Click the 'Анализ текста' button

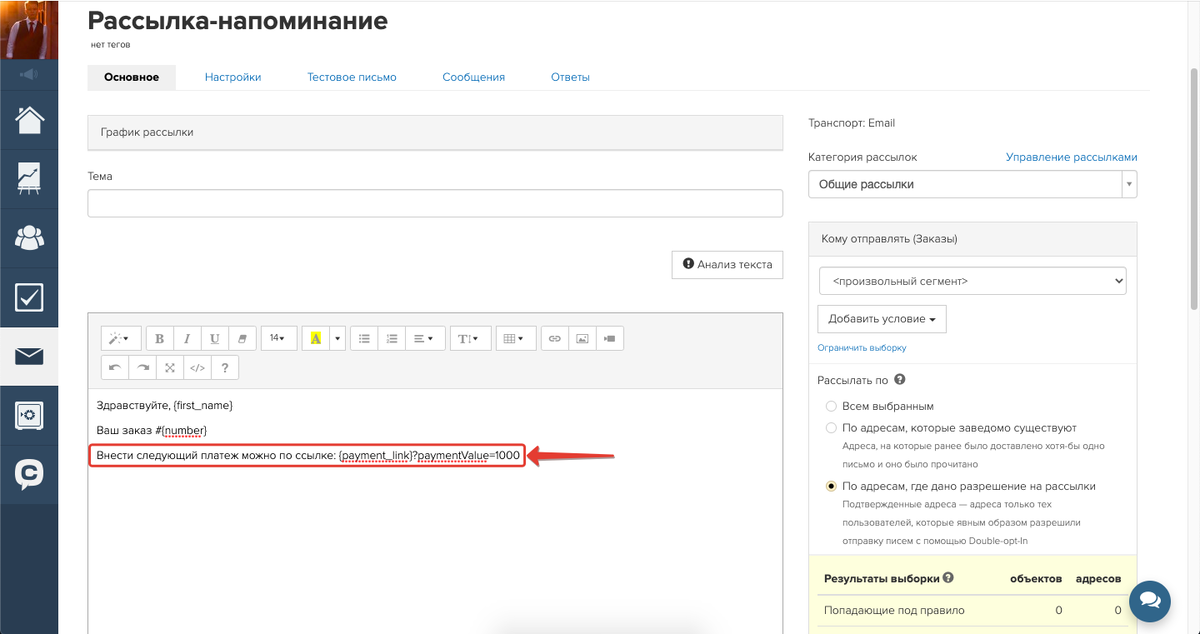click(727, 265)
